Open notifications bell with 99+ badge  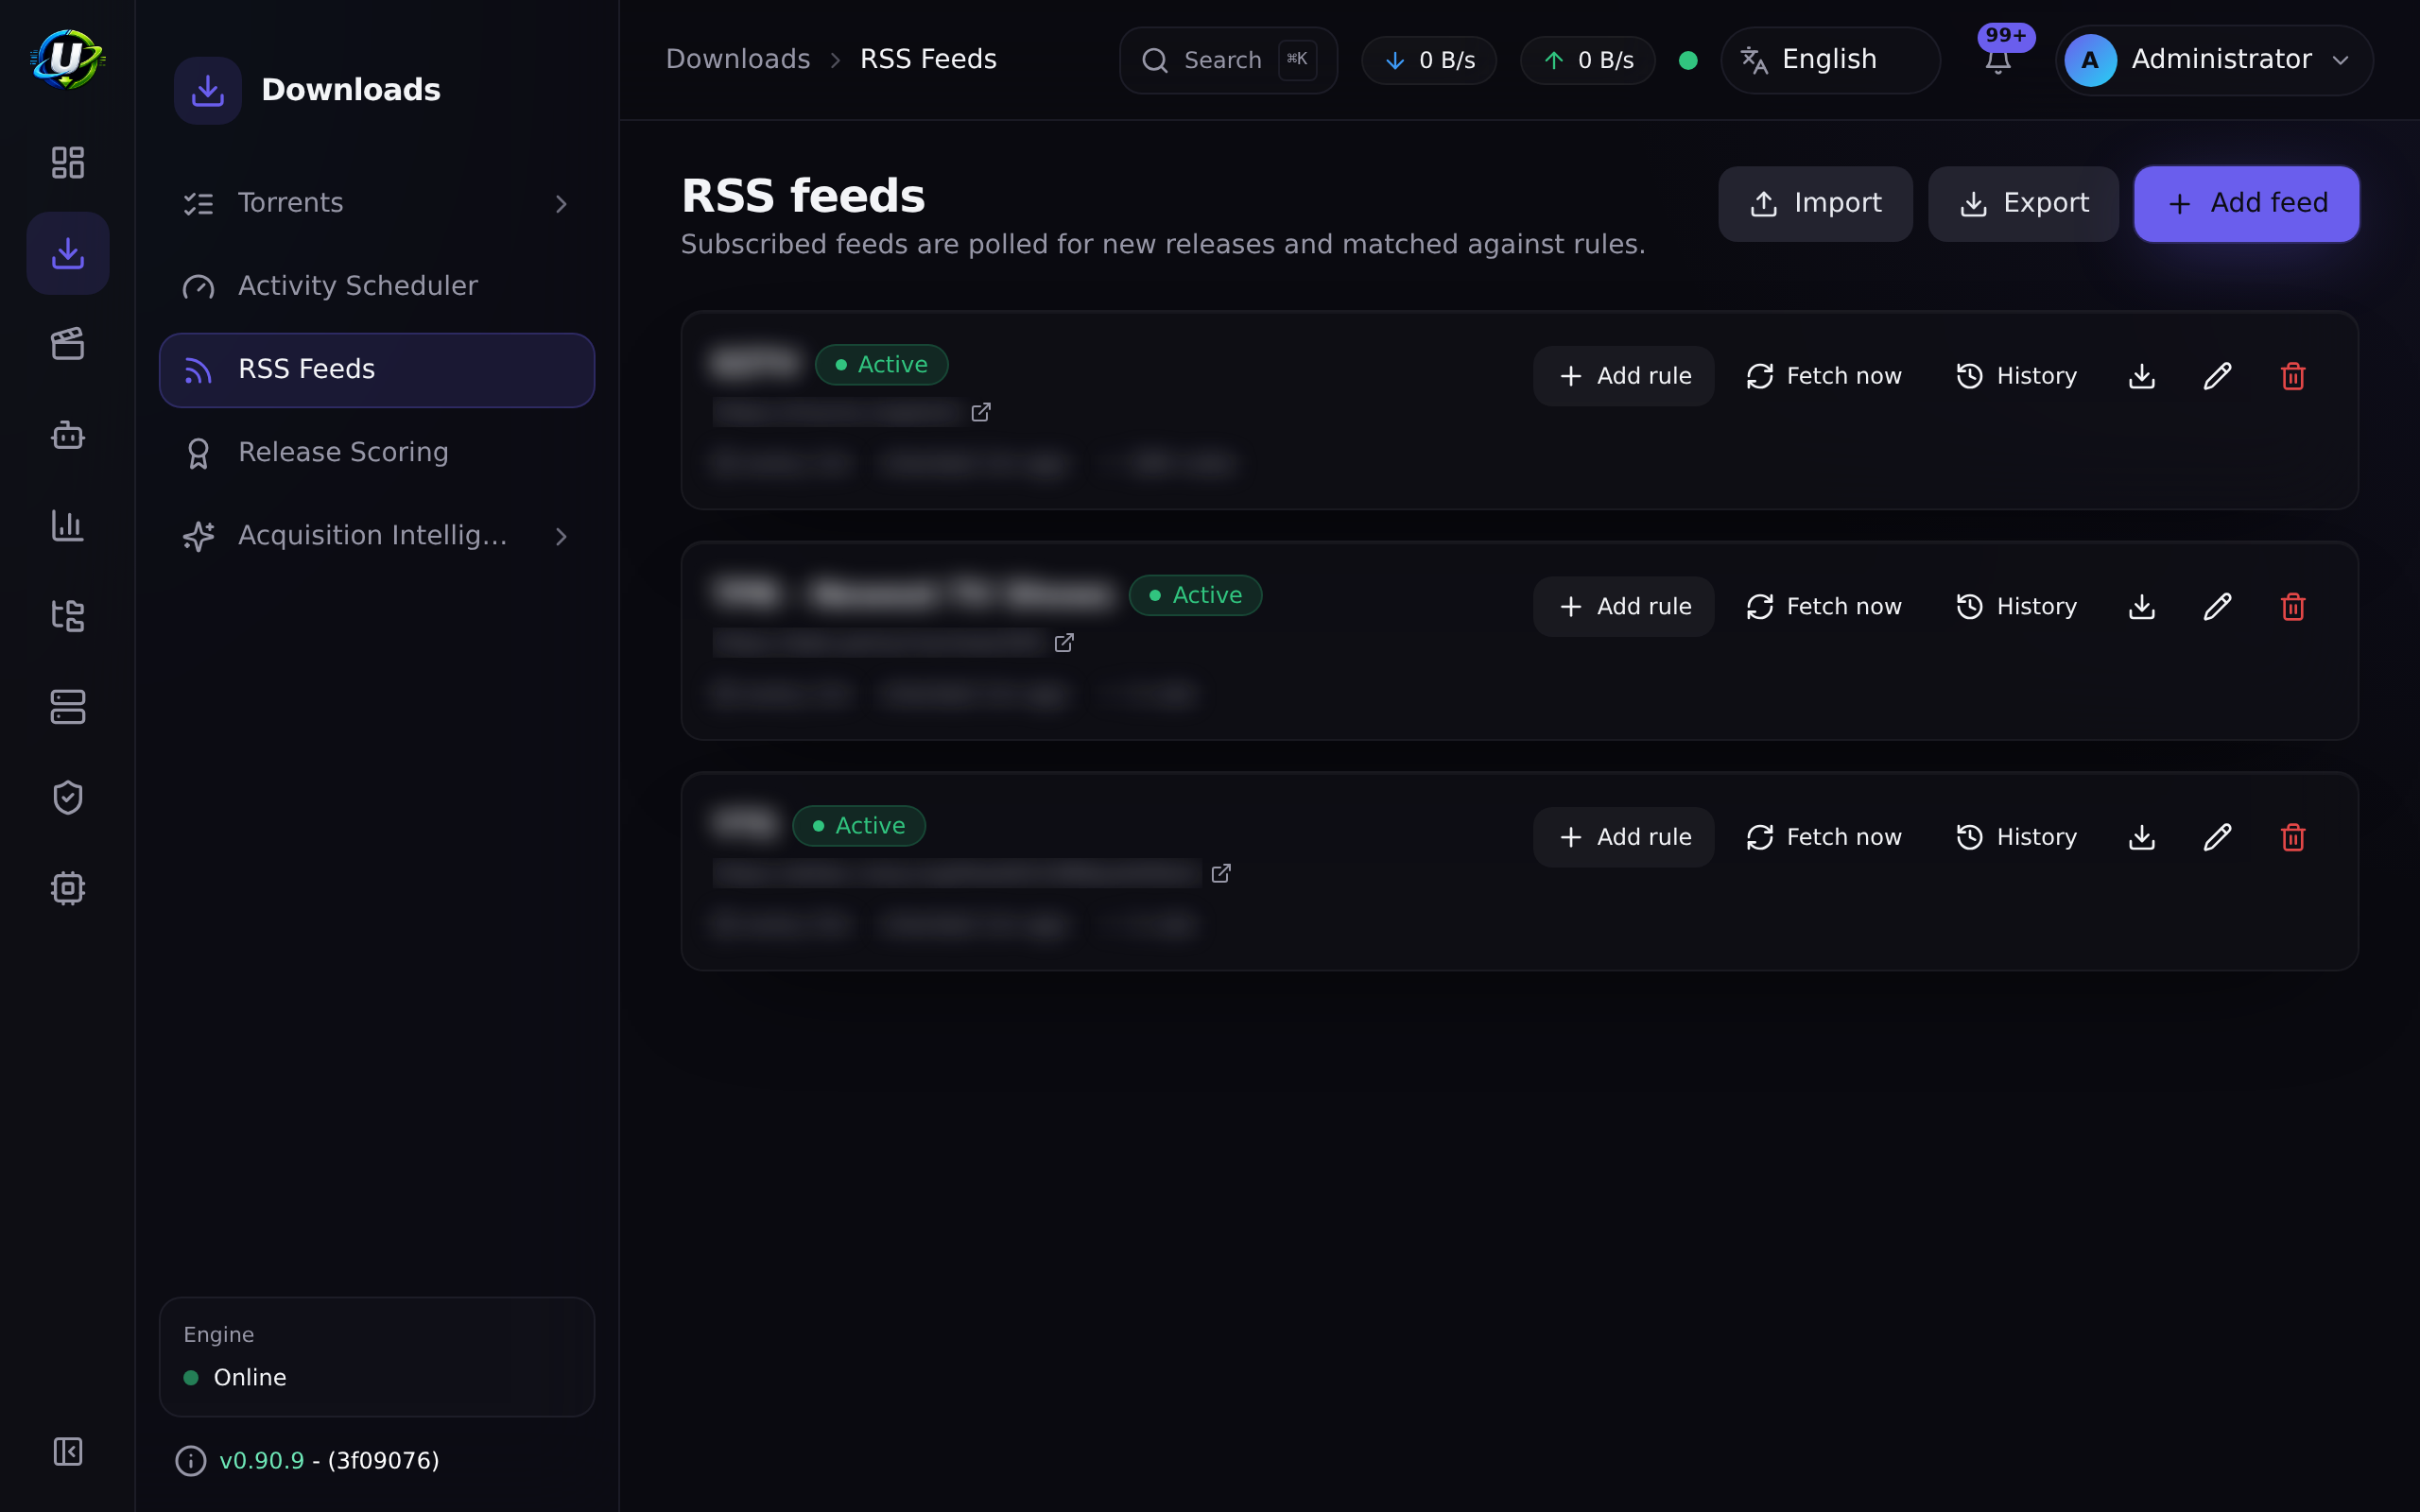click(1998, 60)
